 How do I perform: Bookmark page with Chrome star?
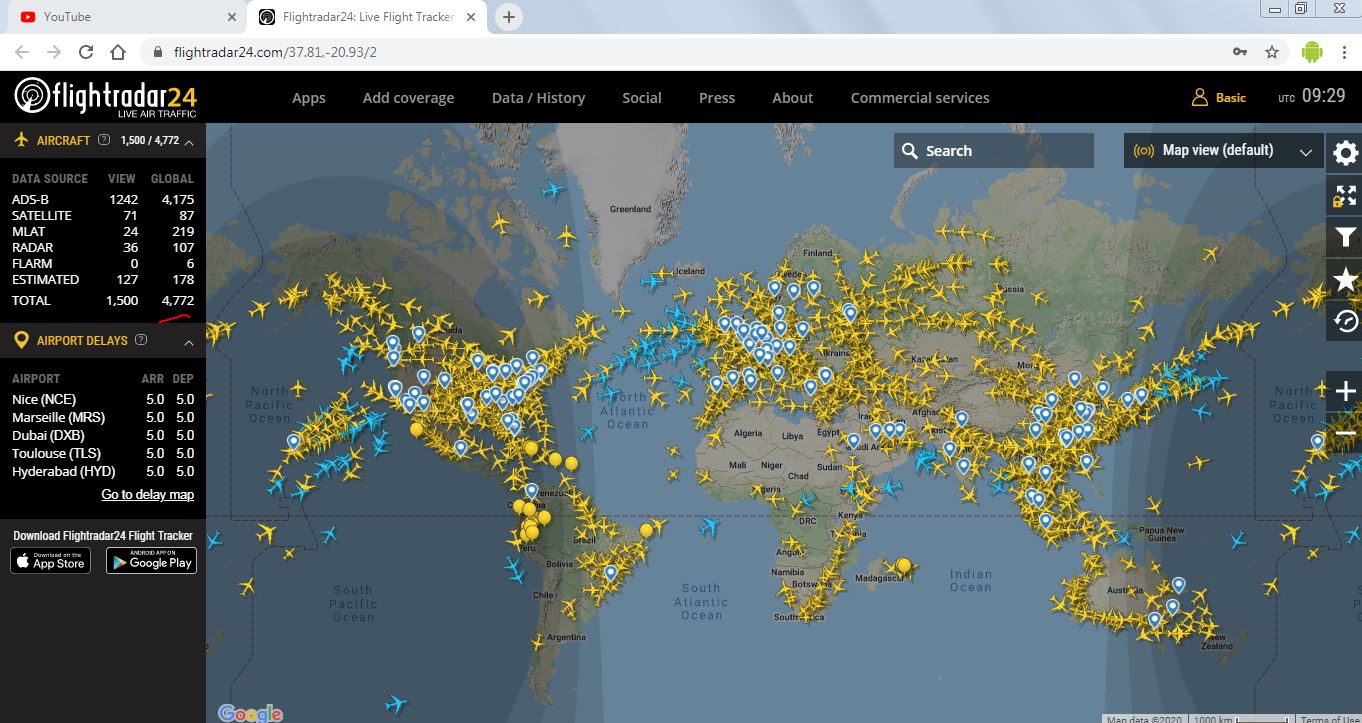point(1272,52)
